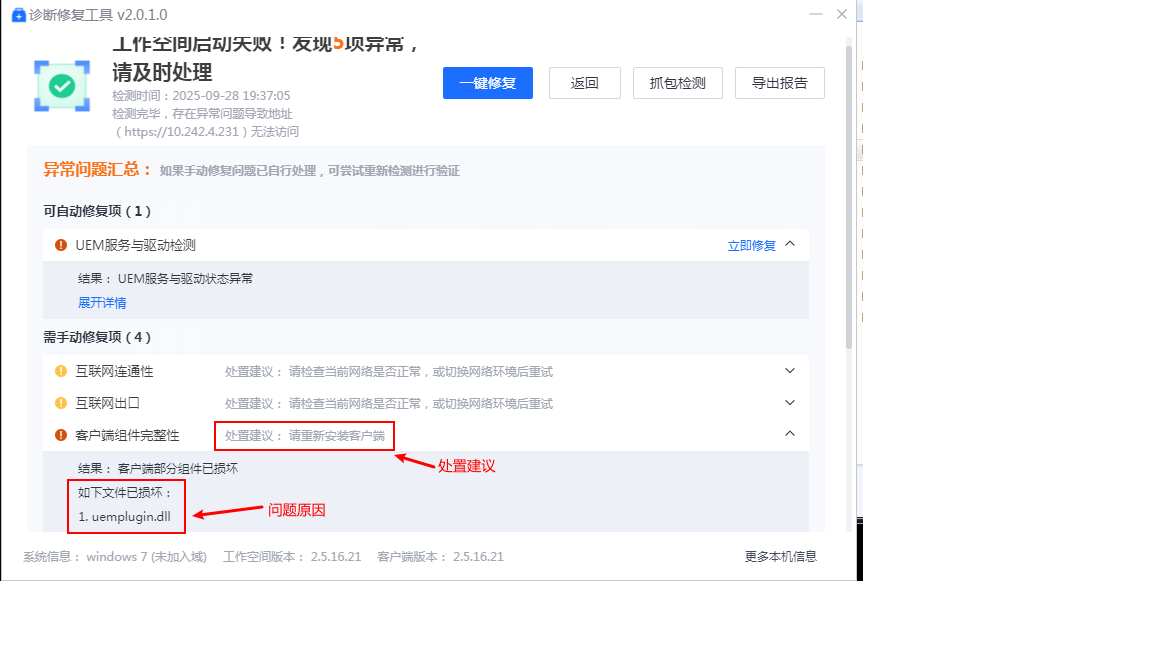
Task: Collapse the UEM服务与驱动检测 section
Action: [x=790, y=244]
